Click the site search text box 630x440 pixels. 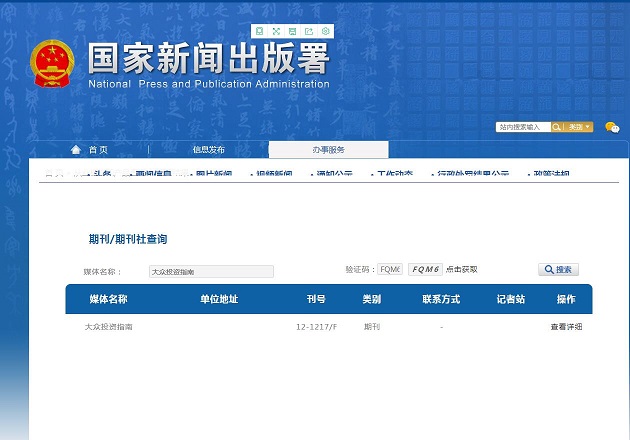522,127
